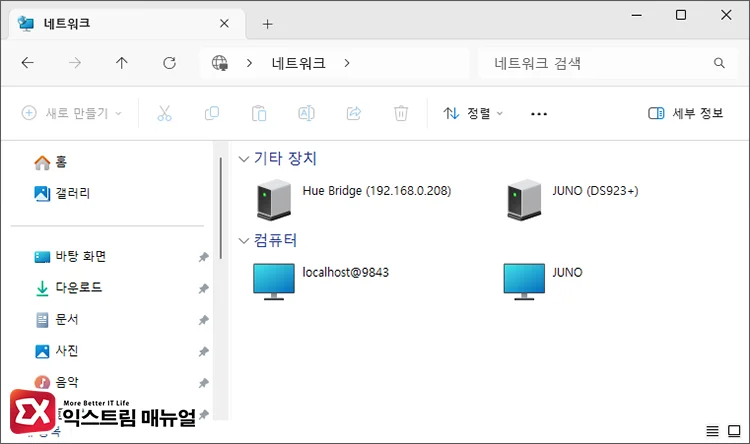Viewport: 750px width, 444px height.
Task: Click the pin icon next to 다운로드
Action: pyautogui.click(x=203, y=289)
